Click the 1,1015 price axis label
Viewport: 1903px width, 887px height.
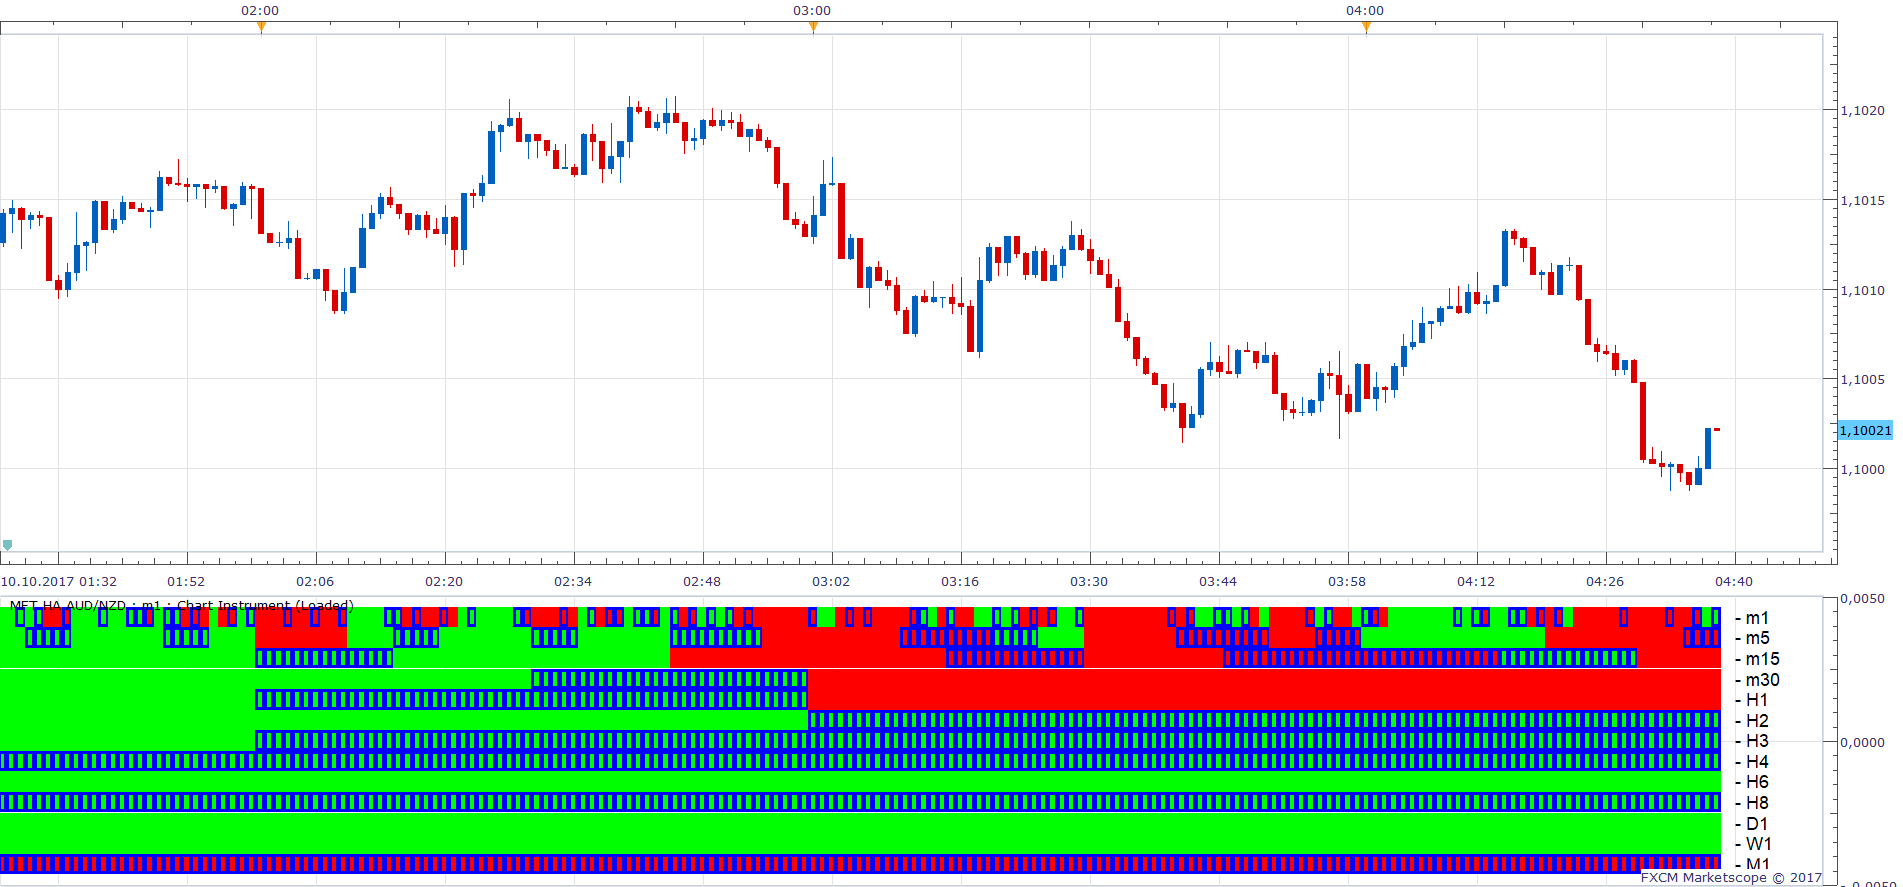point(1863,201)
